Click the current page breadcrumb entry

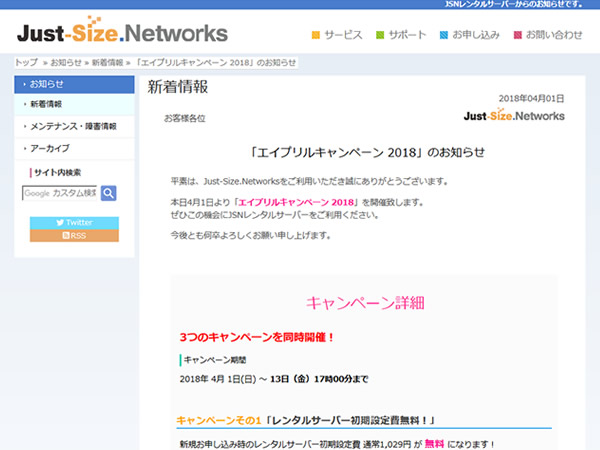pos(216,62)
